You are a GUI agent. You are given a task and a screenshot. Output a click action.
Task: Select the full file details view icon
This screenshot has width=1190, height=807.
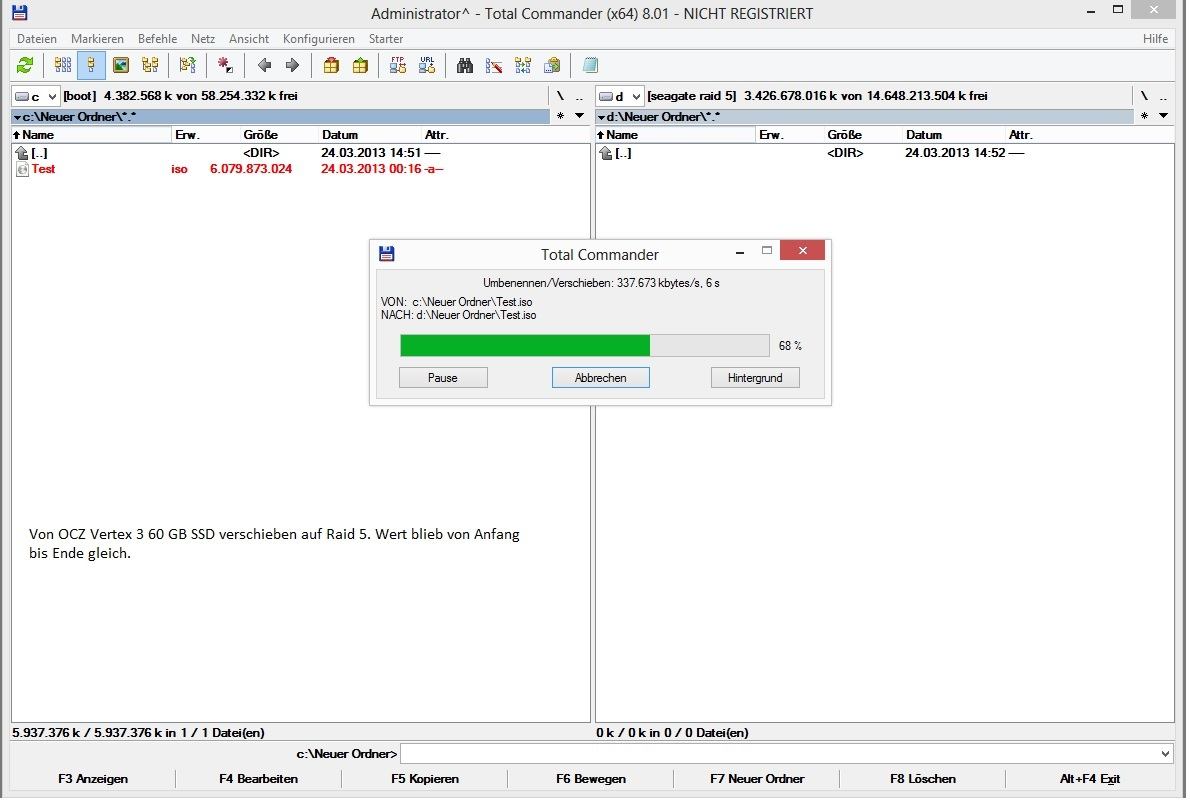[91, 66]
